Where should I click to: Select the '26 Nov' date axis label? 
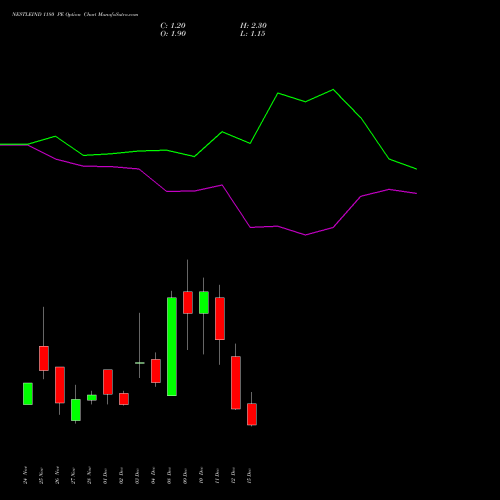tap(58, 475)
